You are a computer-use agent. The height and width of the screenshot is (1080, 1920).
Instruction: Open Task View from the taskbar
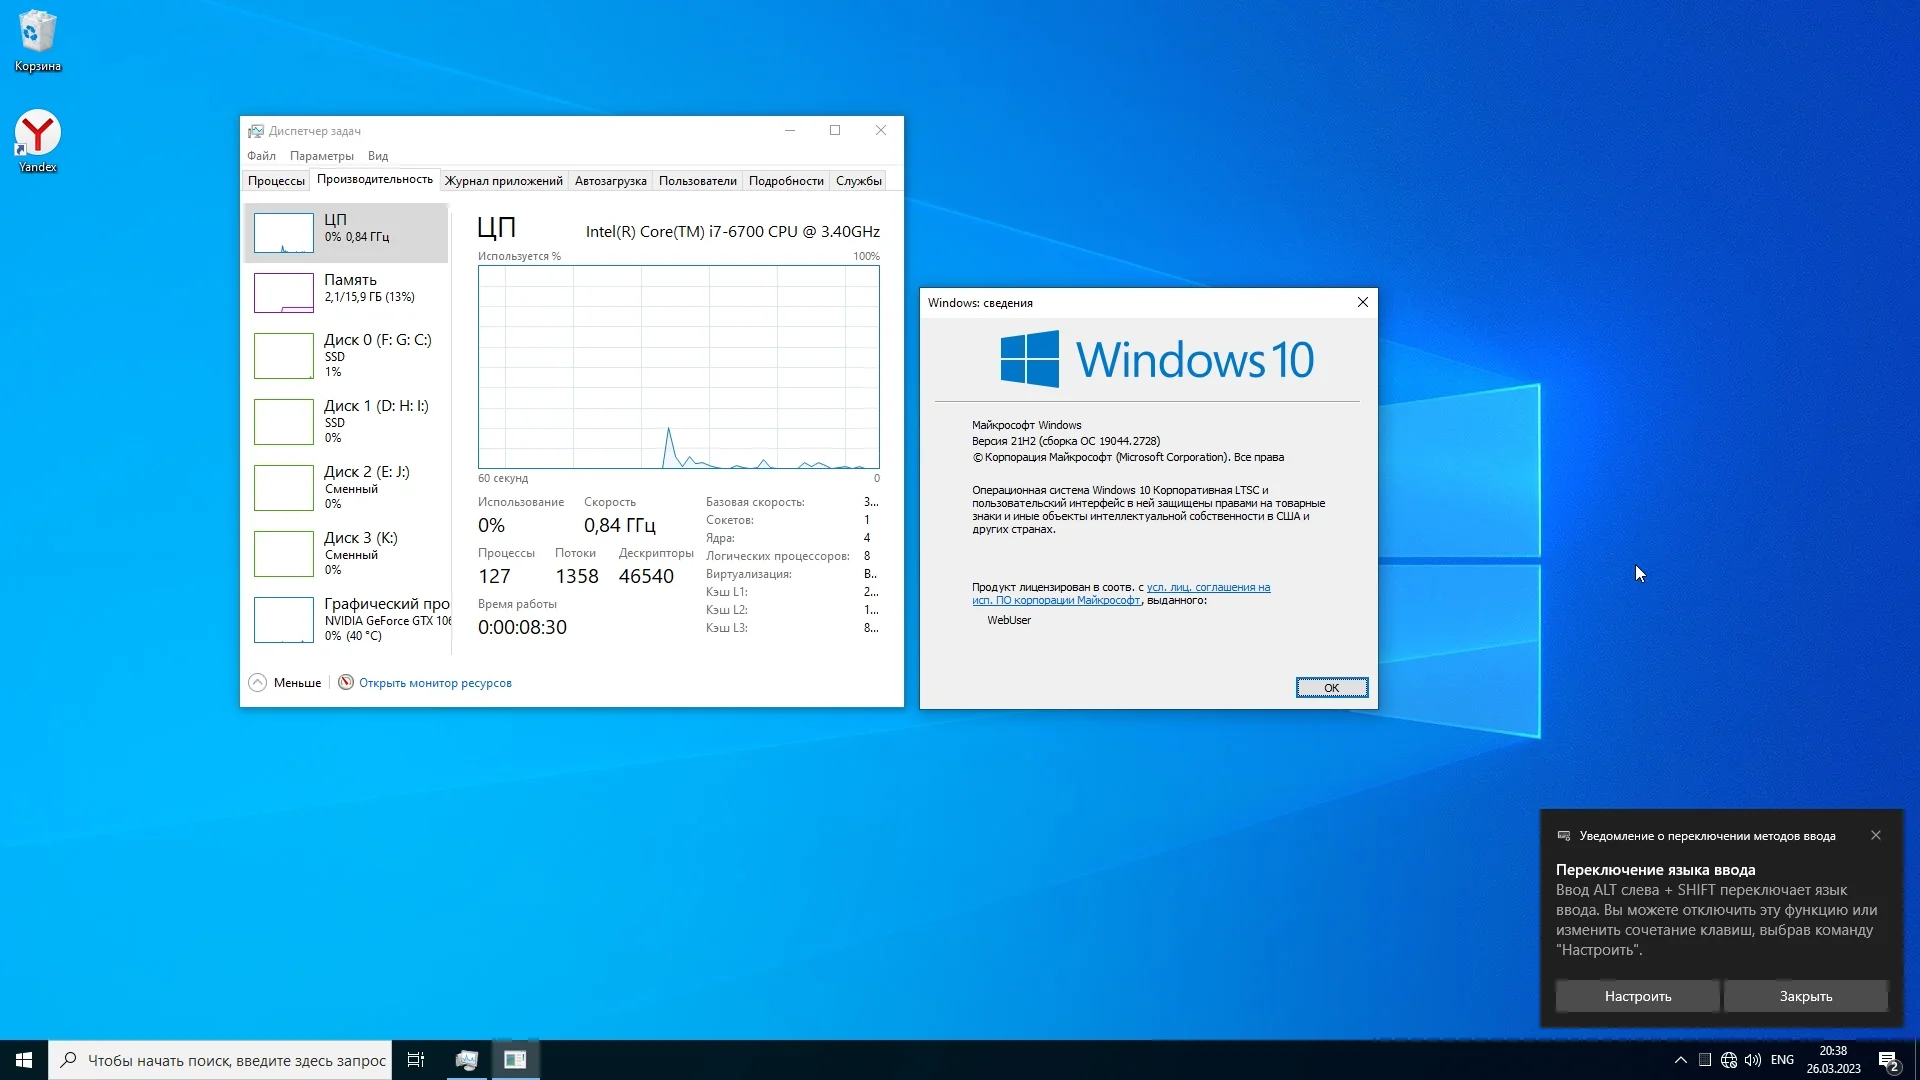pos(416,1060)
